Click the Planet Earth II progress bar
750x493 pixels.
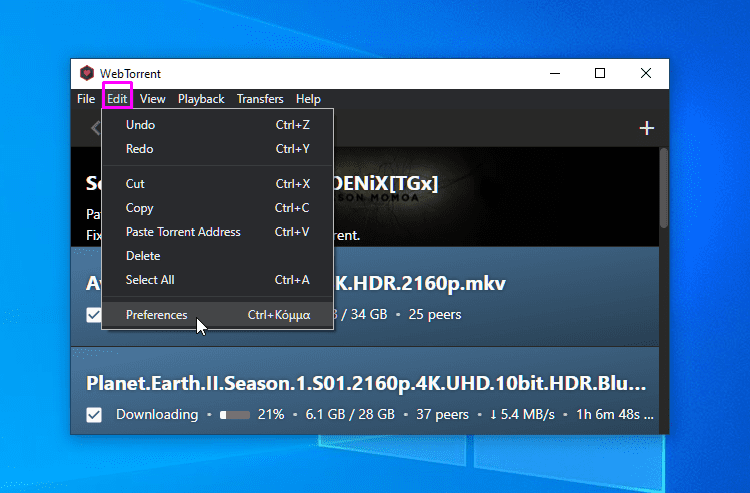pos(235,415)
